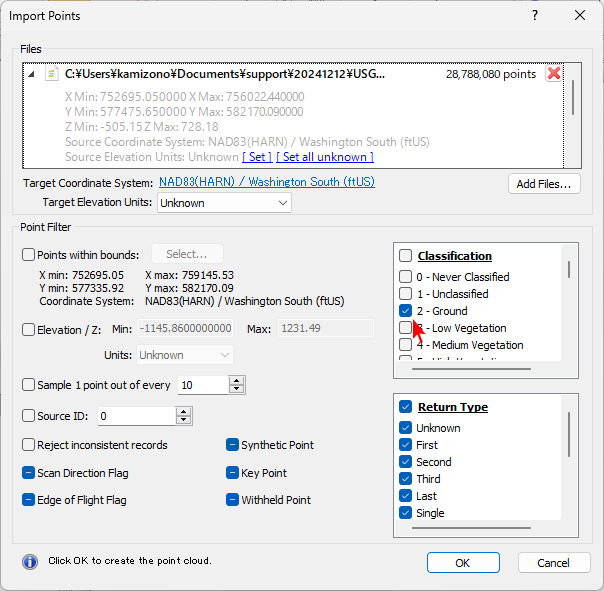
Task: Uncheck the Return Type header checkbox
Action: [x=405, y=407]
